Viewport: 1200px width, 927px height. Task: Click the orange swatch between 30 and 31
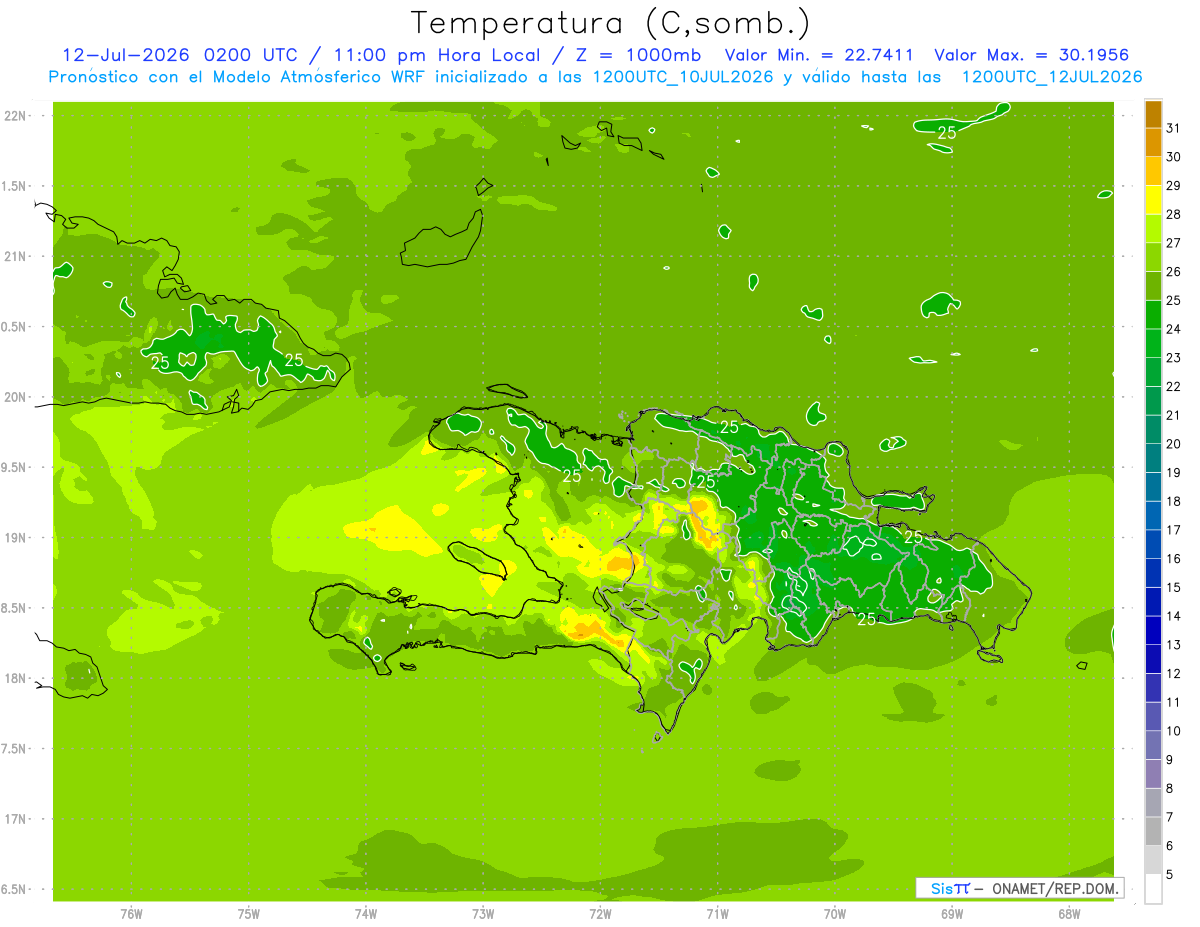1153,142
